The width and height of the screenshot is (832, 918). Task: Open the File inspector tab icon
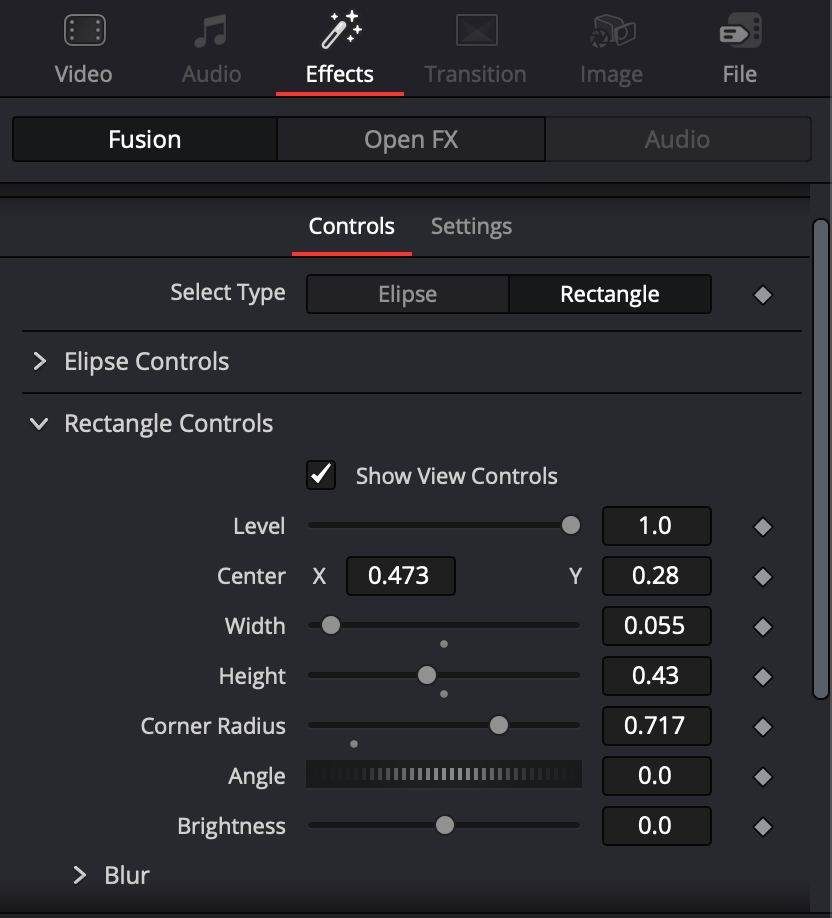click(741, 30)
